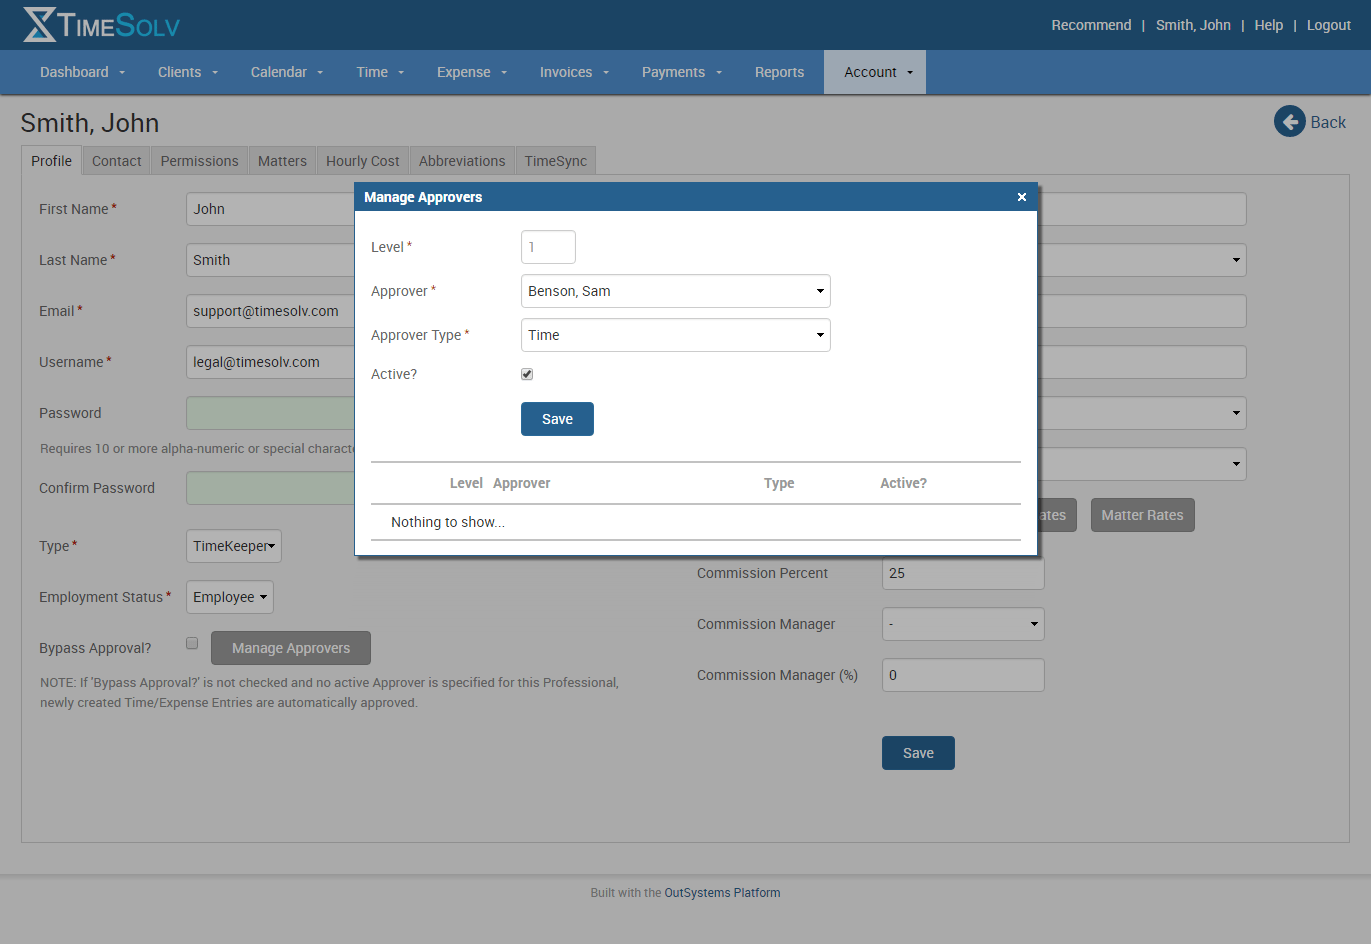
Task: Expand the Employment Status dropdown
Action: click(229, 597)
